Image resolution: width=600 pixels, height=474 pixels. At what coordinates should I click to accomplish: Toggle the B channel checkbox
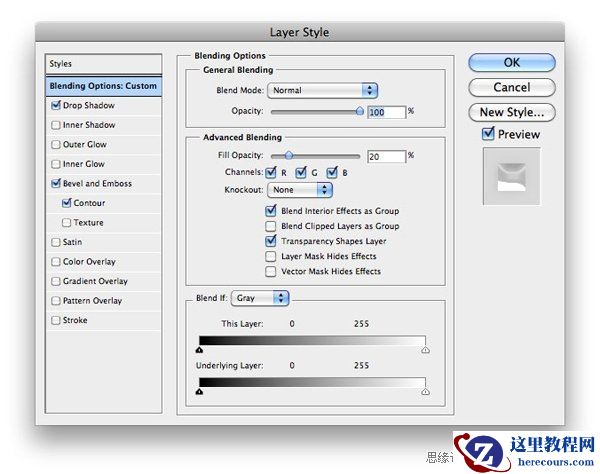332,173
